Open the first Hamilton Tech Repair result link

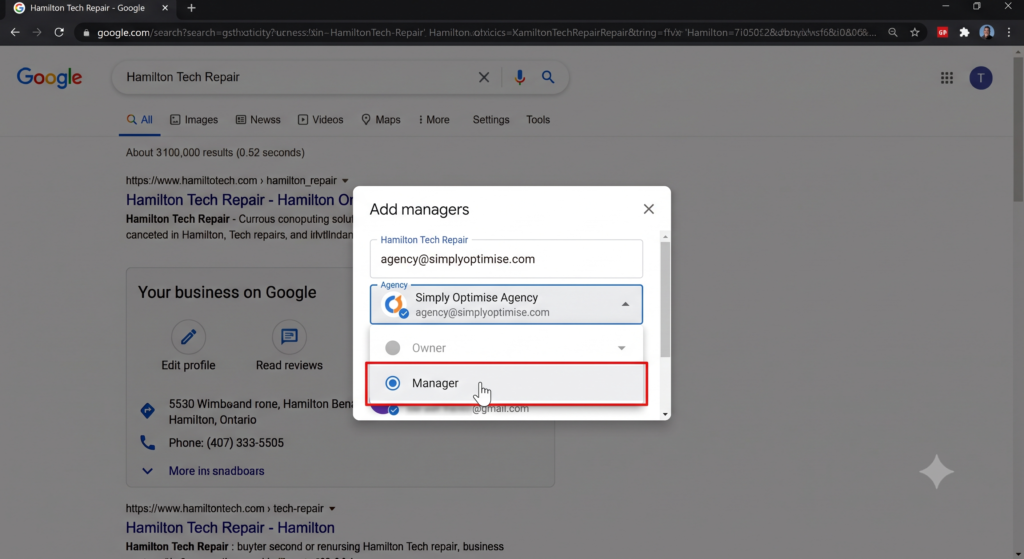(240, 200)
